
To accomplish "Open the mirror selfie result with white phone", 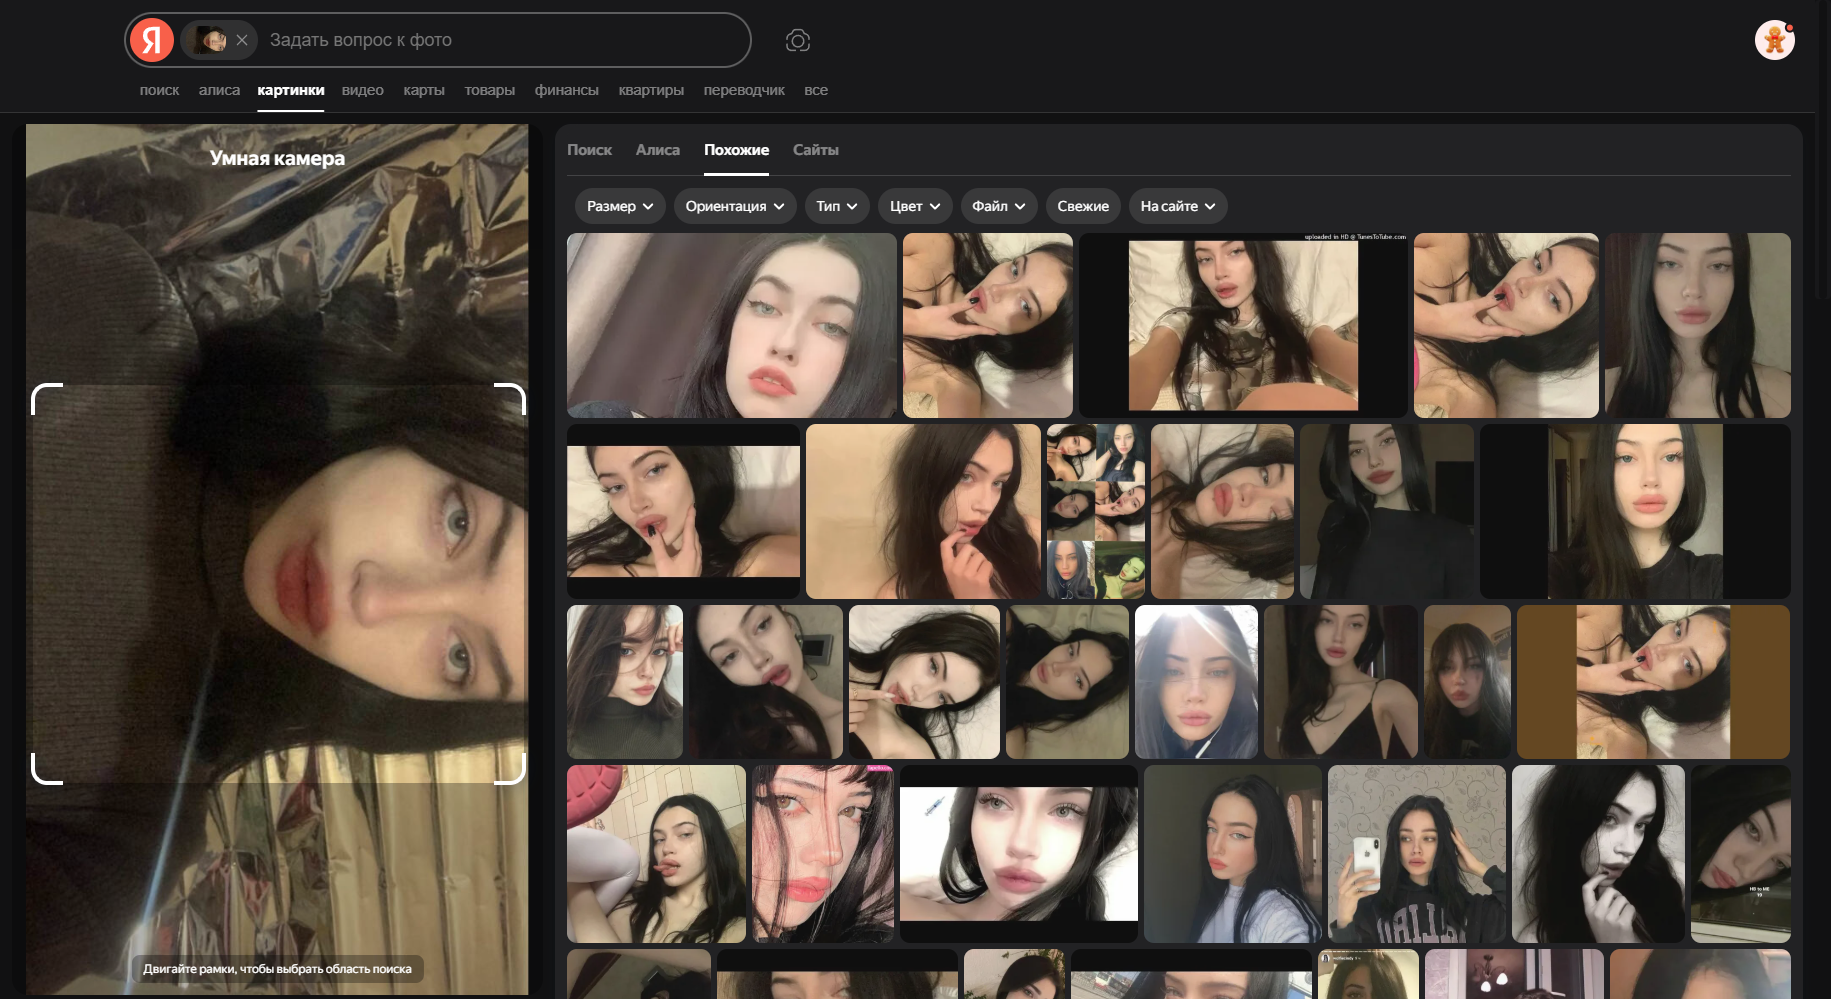I will (1417, 854).
